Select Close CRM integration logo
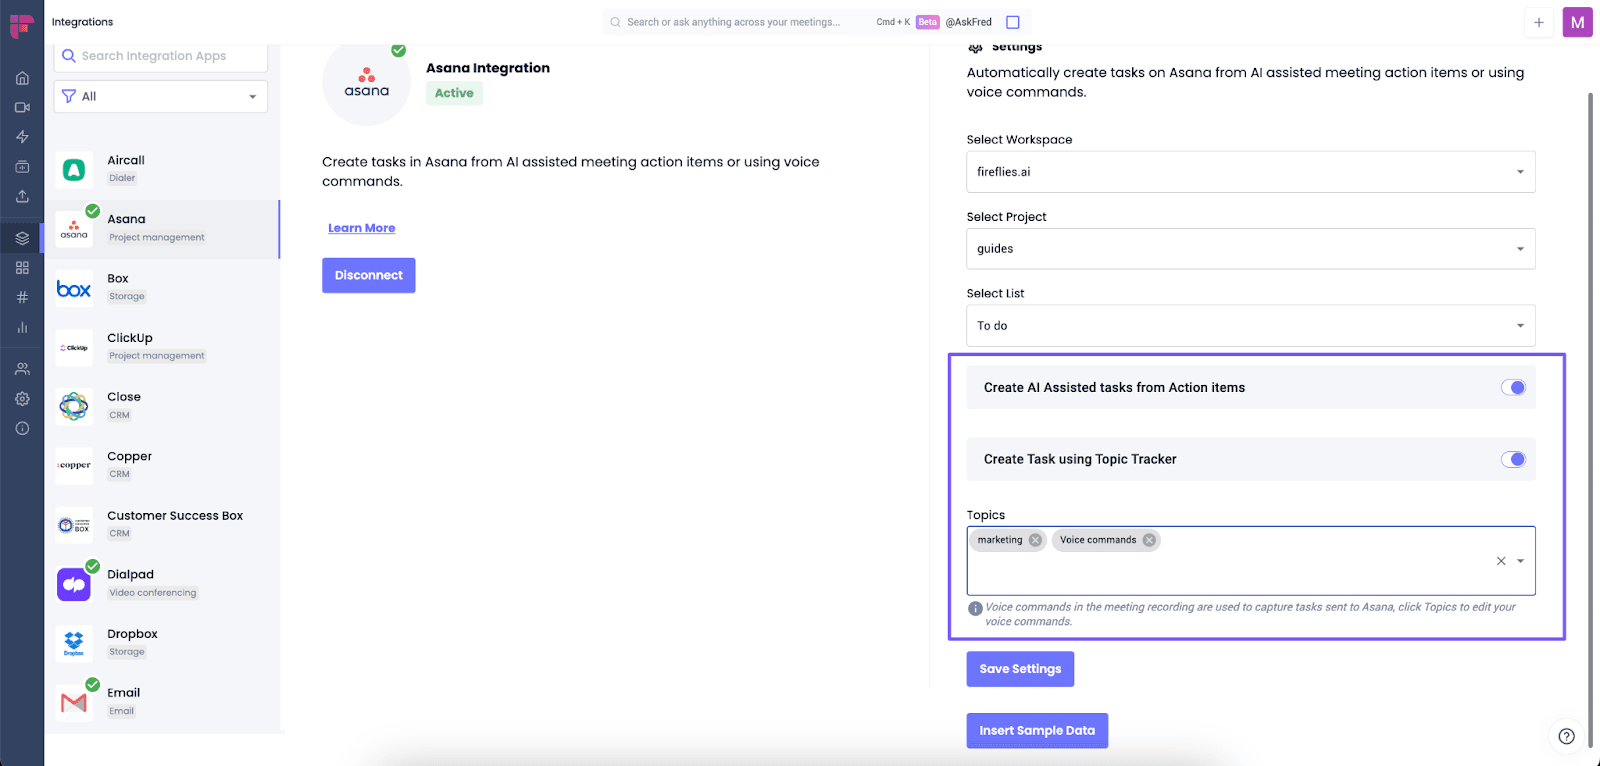 (x=74, y=406)
